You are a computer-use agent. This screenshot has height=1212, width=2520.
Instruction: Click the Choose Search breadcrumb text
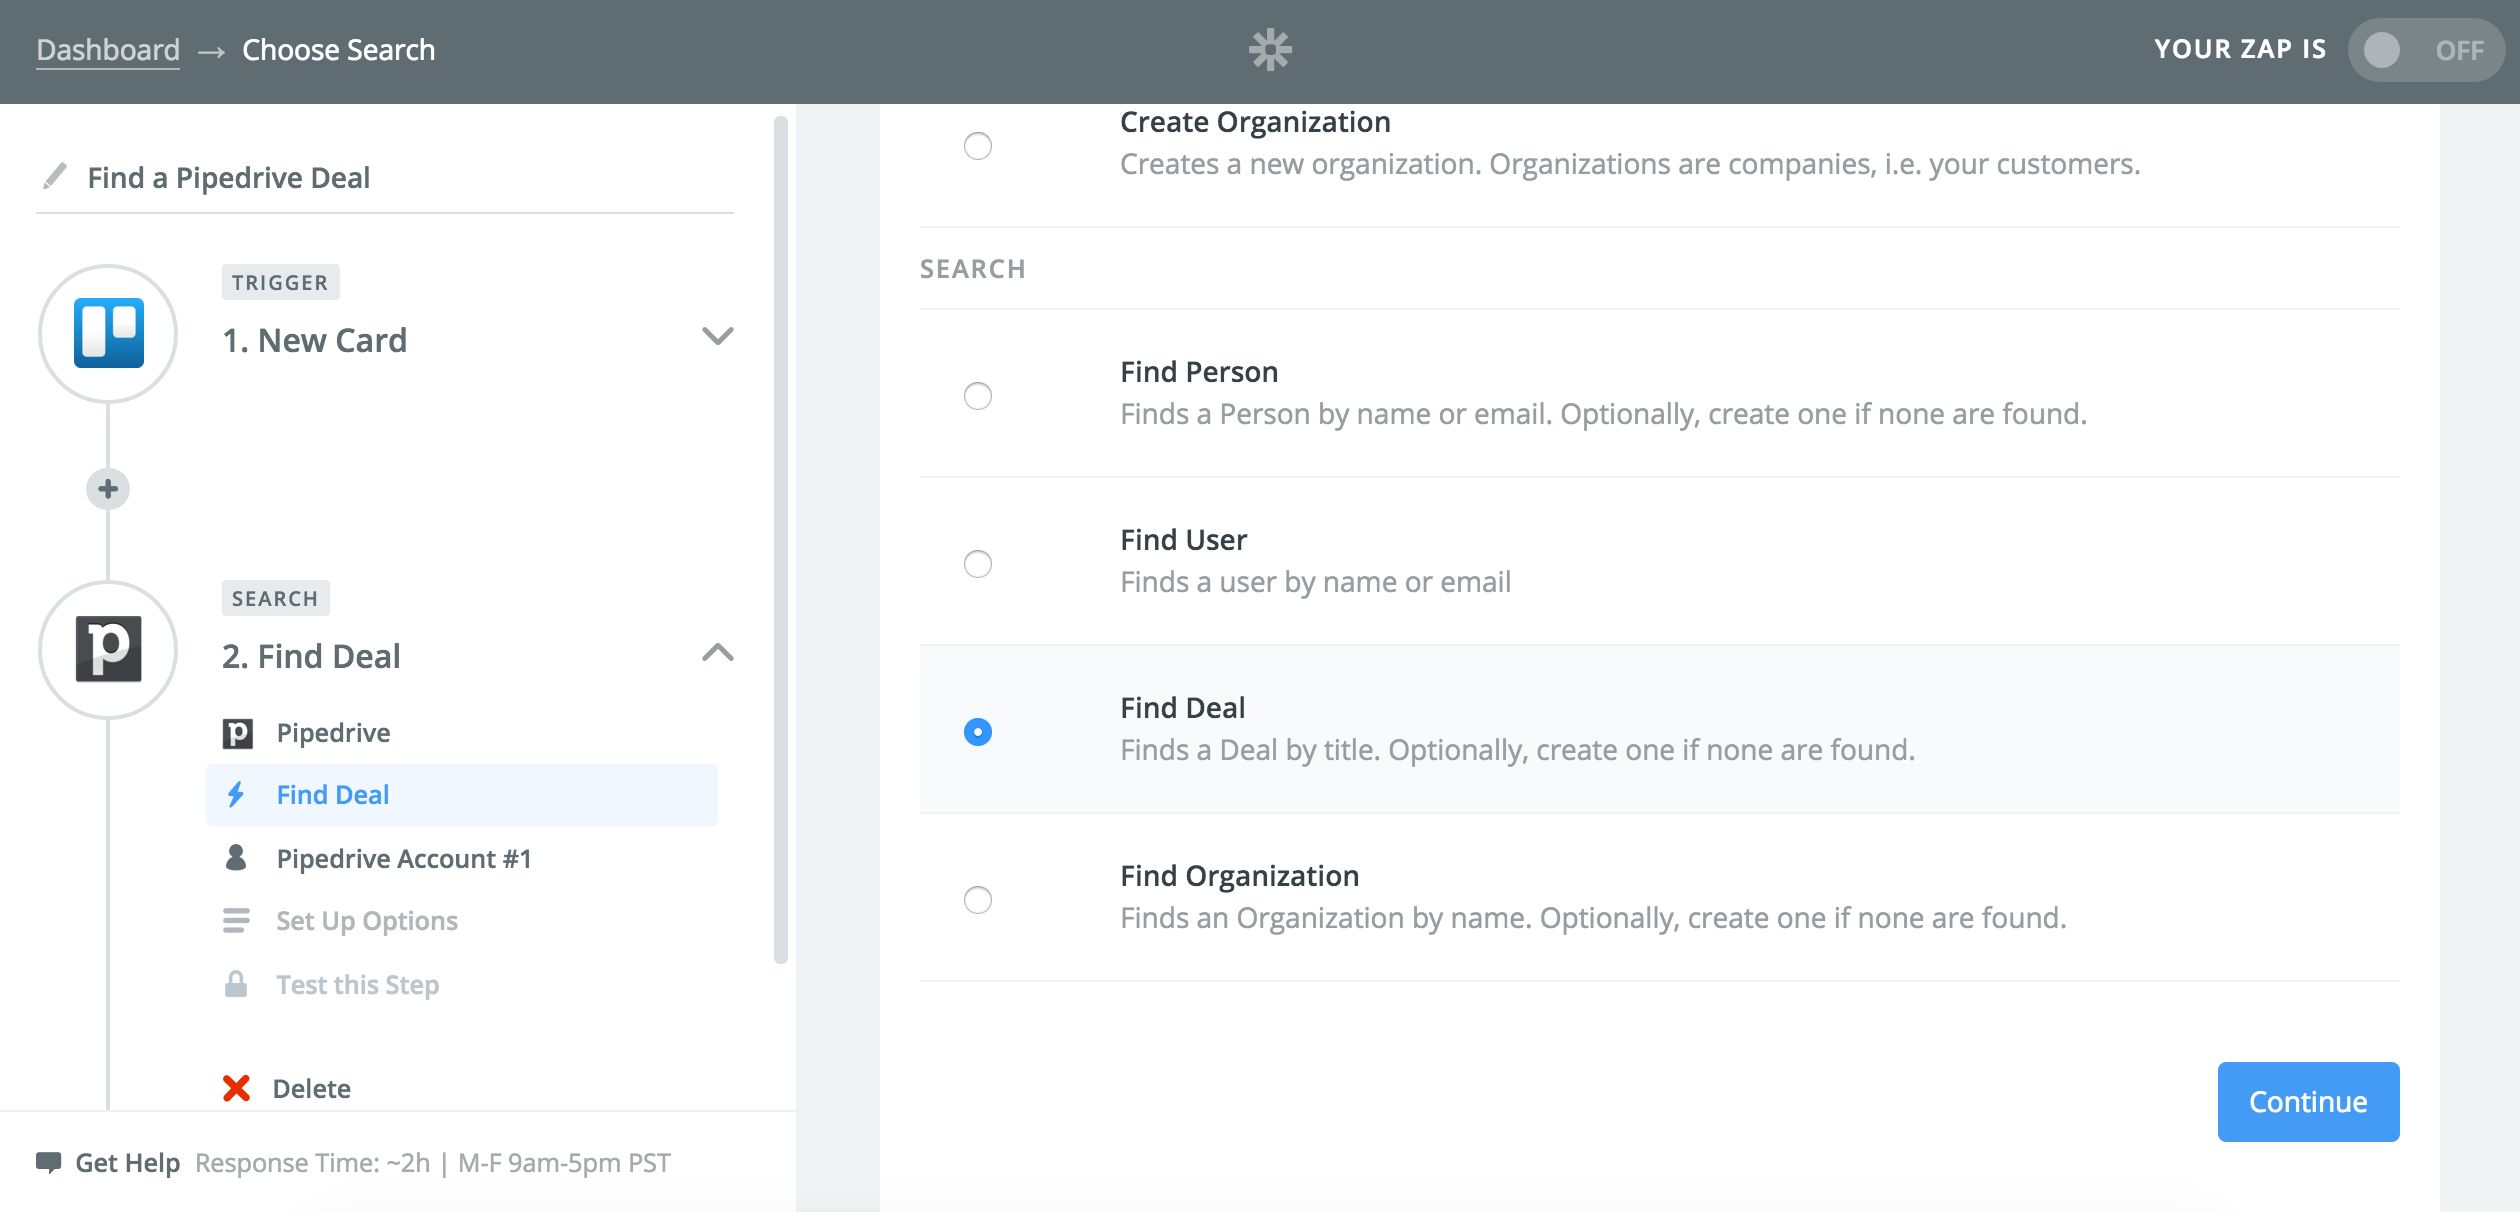point(338,50)
